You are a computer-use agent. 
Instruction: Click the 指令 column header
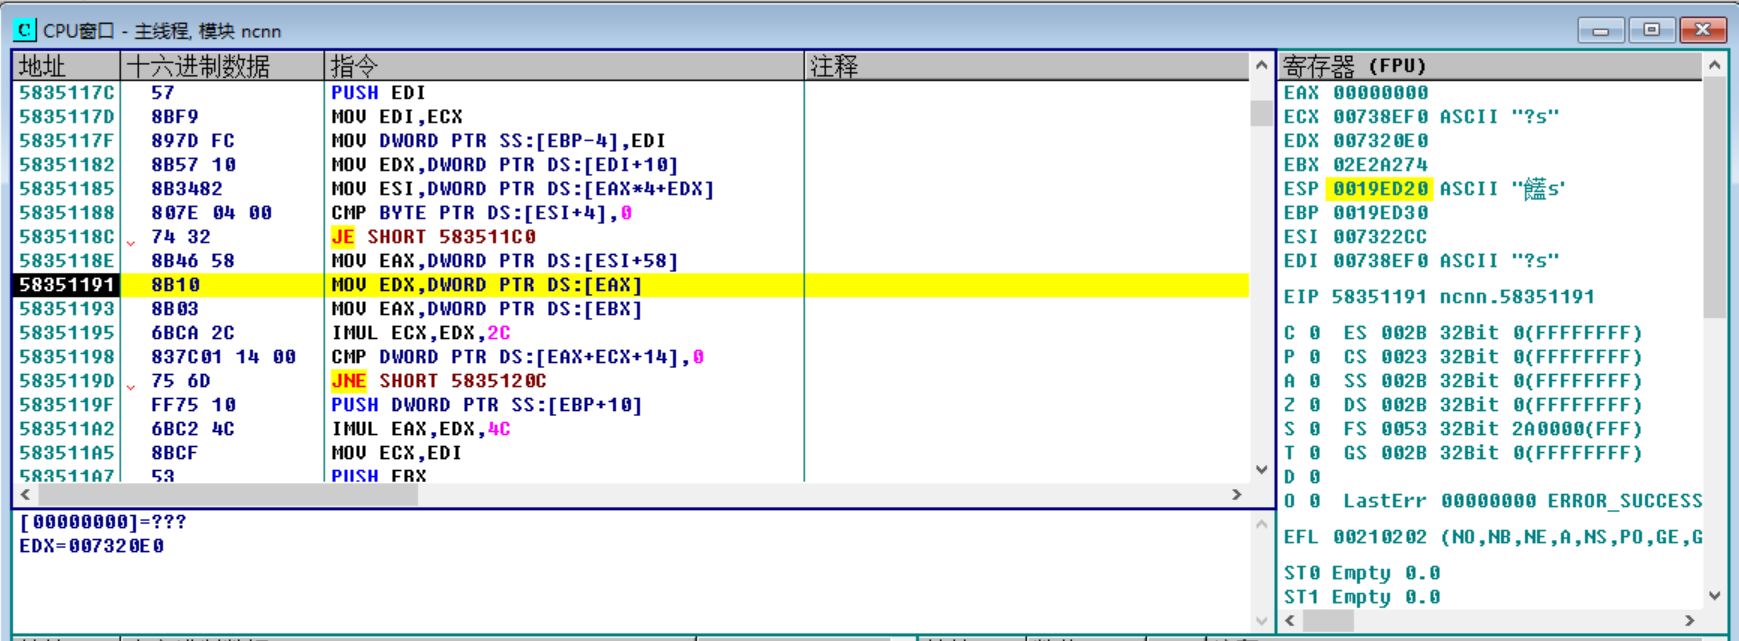[564, 66]
